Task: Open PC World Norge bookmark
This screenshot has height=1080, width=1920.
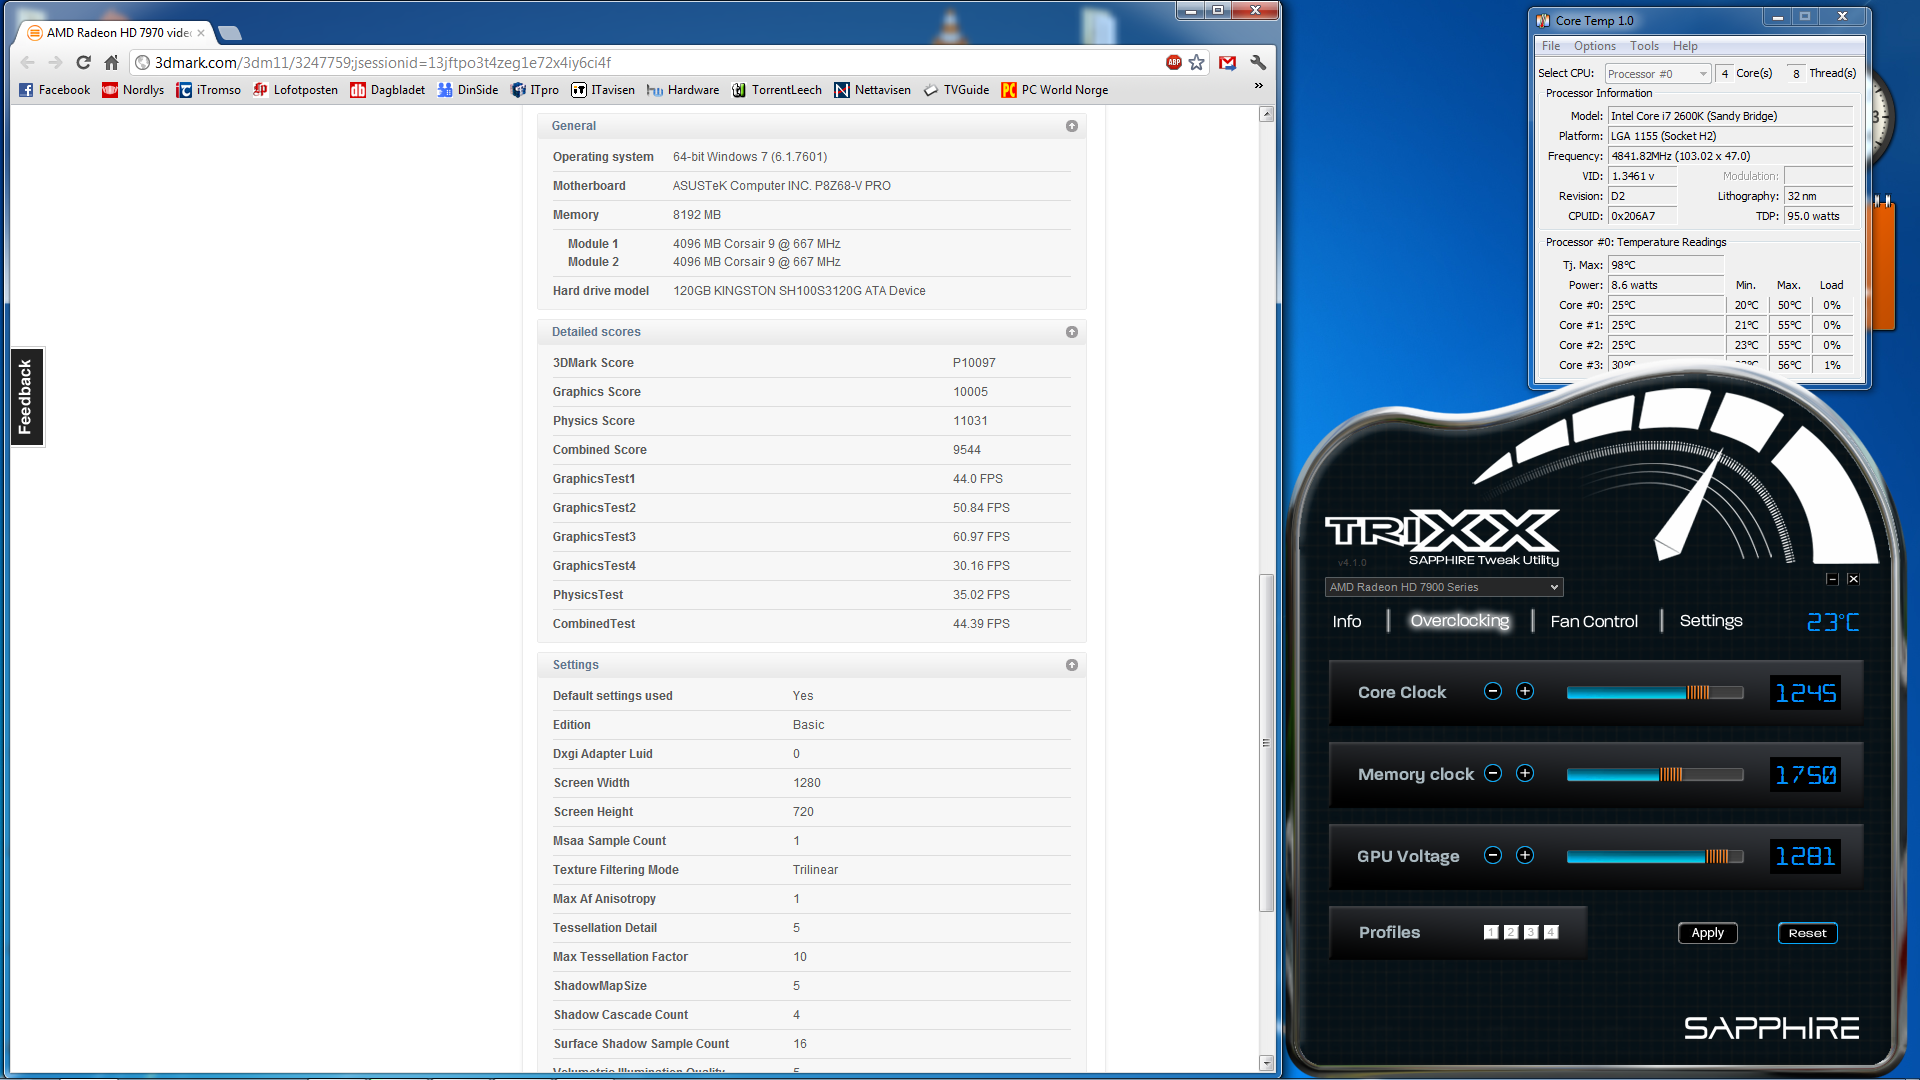Action: click(x=1055, y=90)
